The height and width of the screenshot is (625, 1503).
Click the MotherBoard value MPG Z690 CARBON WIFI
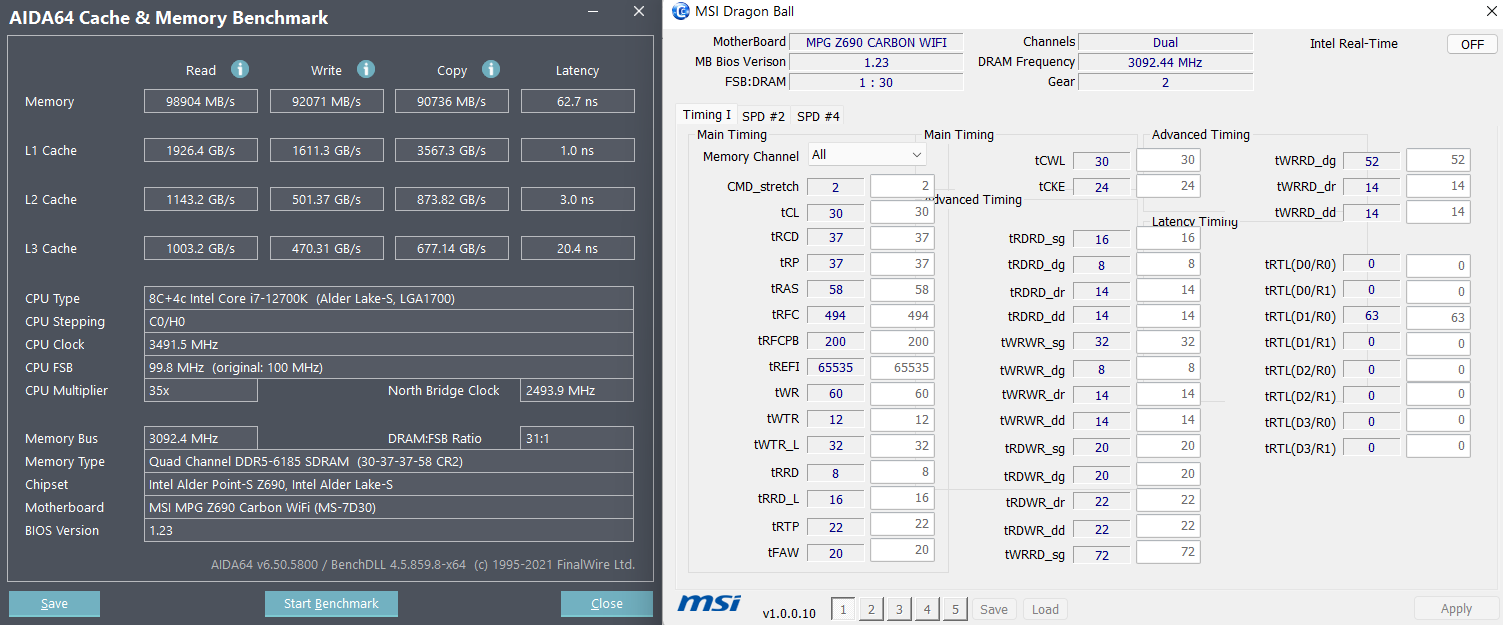click(876, 42)
